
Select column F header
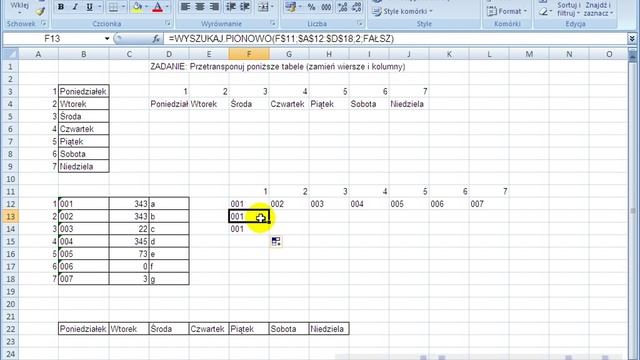[x=249, y=54]
